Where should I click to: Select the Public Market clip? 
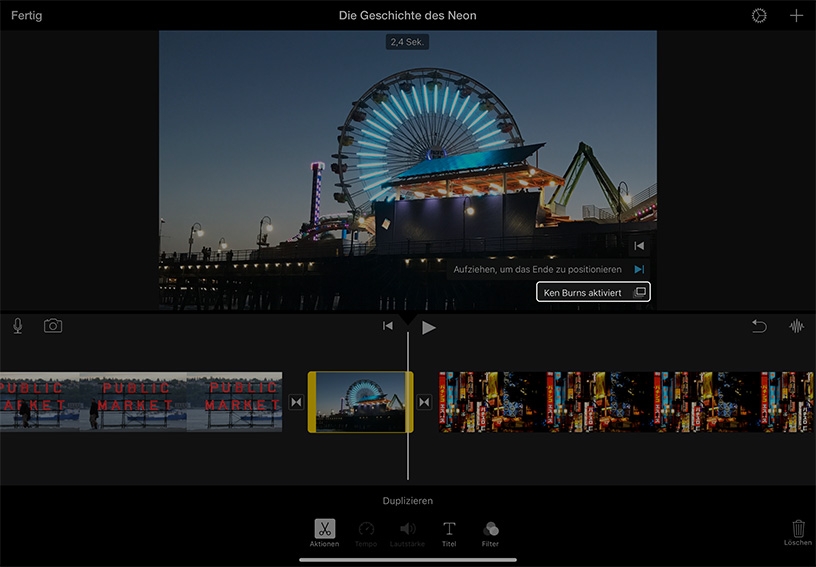point(141,402)
